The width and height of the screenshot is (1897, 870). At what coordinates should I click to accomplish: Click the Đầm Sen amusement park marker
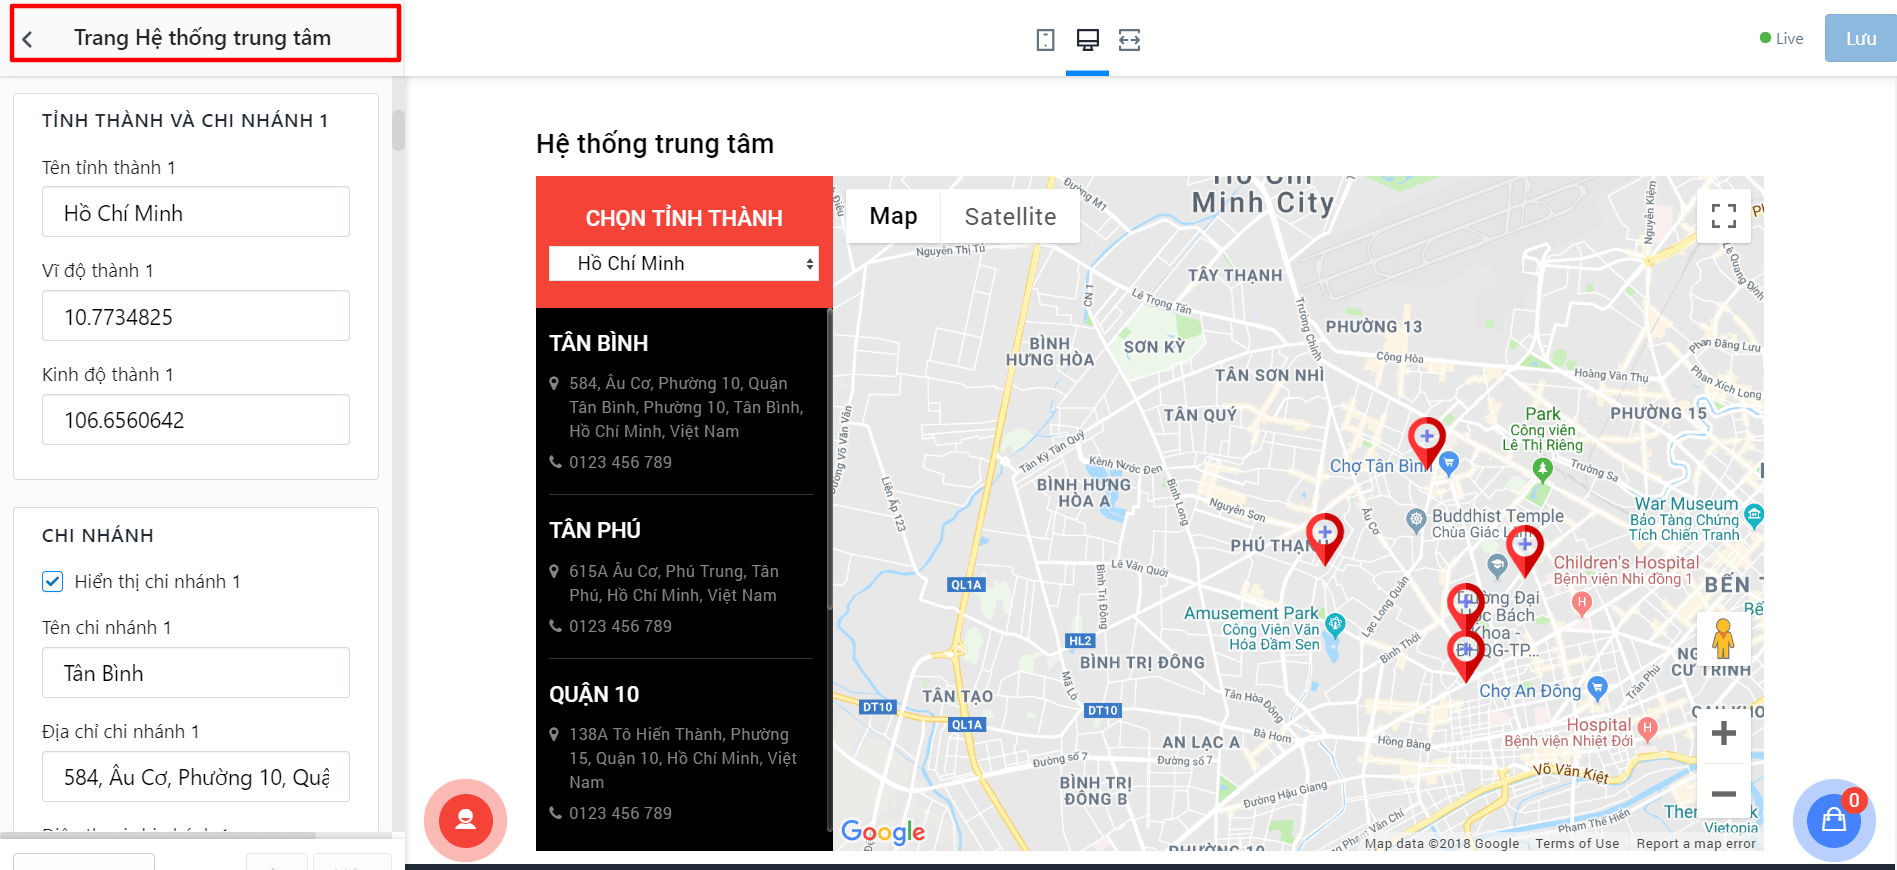pyautogui.click(x=1334, y=626)
